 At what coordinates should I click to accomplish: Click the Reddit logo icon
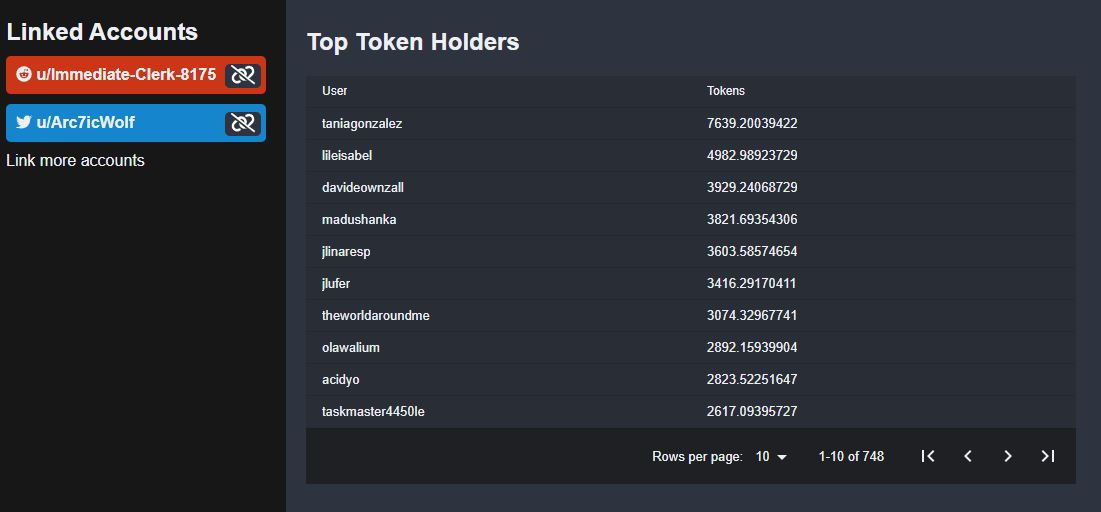coord(24,74)
